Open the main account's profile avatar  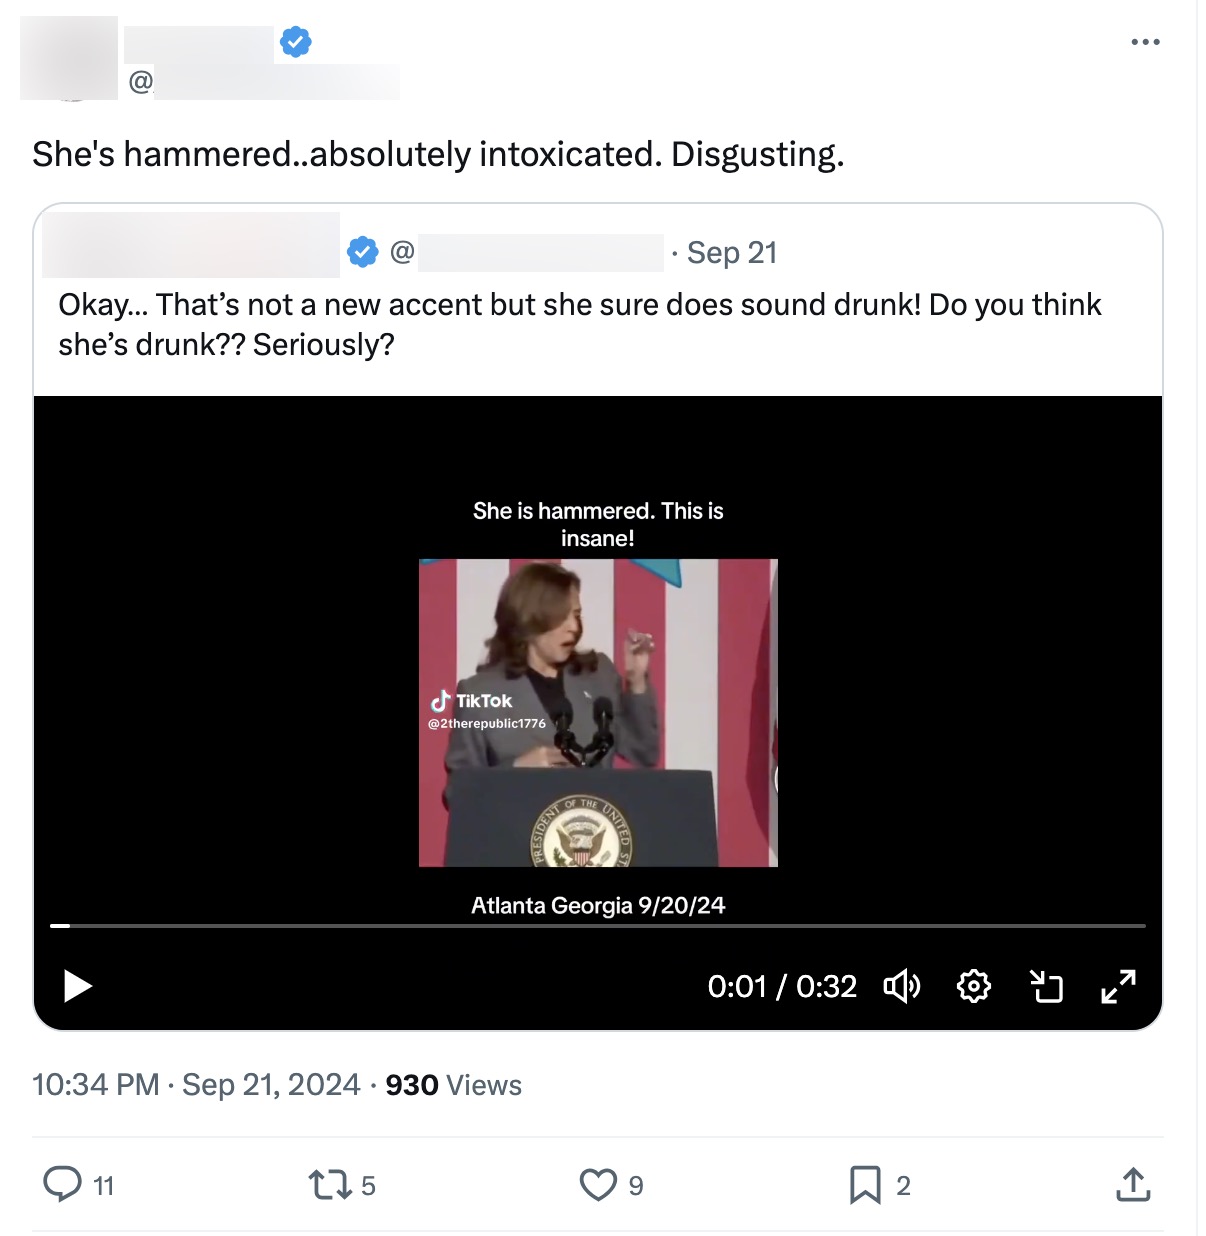click(x=67, y=57)
